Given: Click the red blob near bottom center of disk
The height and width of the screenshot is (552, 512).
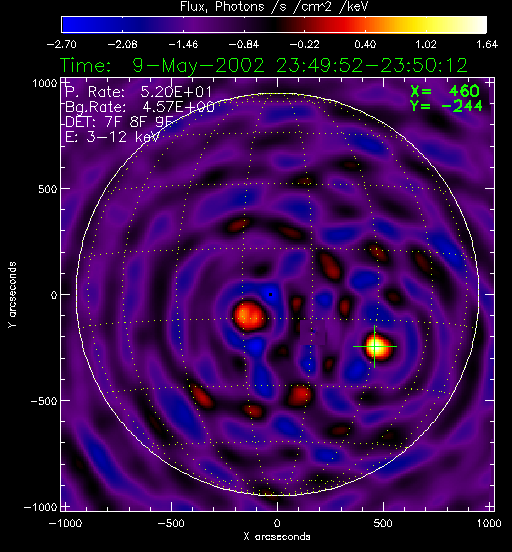Looking at the screenshot, I should (x=300, y=395).
